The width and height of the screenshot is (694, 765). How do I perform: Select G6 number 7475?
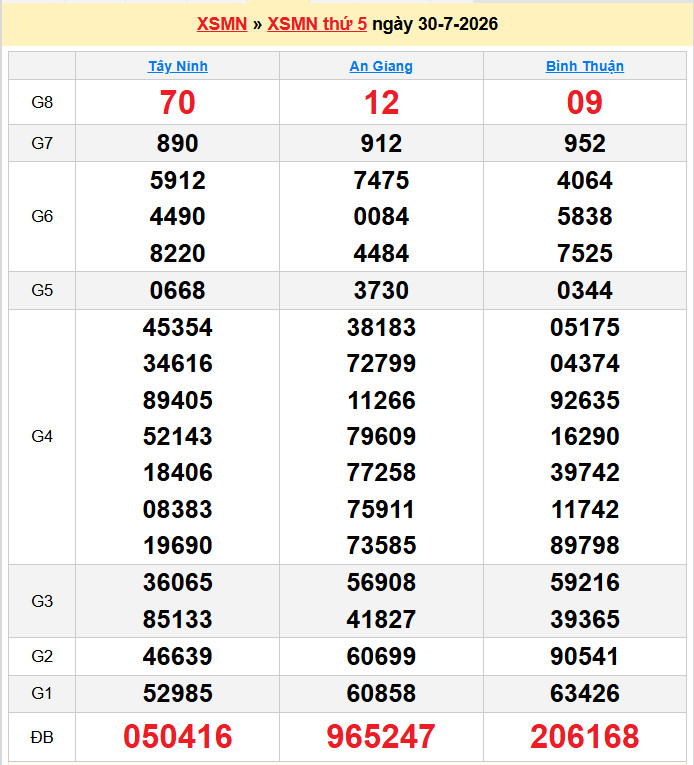tap(381, 181)
